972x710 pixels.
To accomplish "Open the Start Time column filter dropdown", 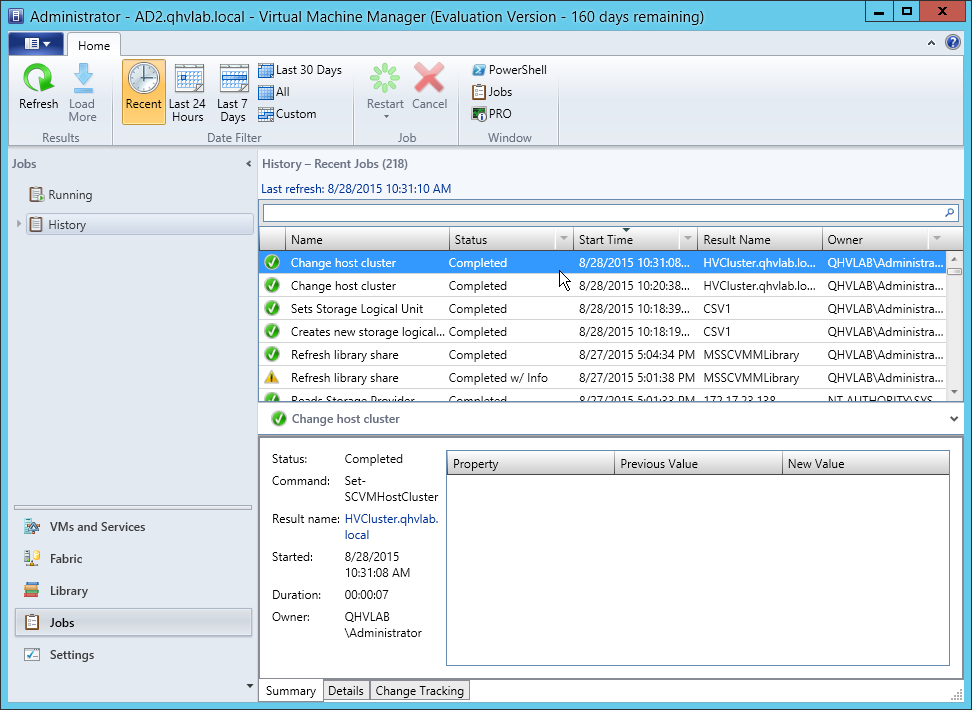I will pyautogui.click(x=687, y=239).
